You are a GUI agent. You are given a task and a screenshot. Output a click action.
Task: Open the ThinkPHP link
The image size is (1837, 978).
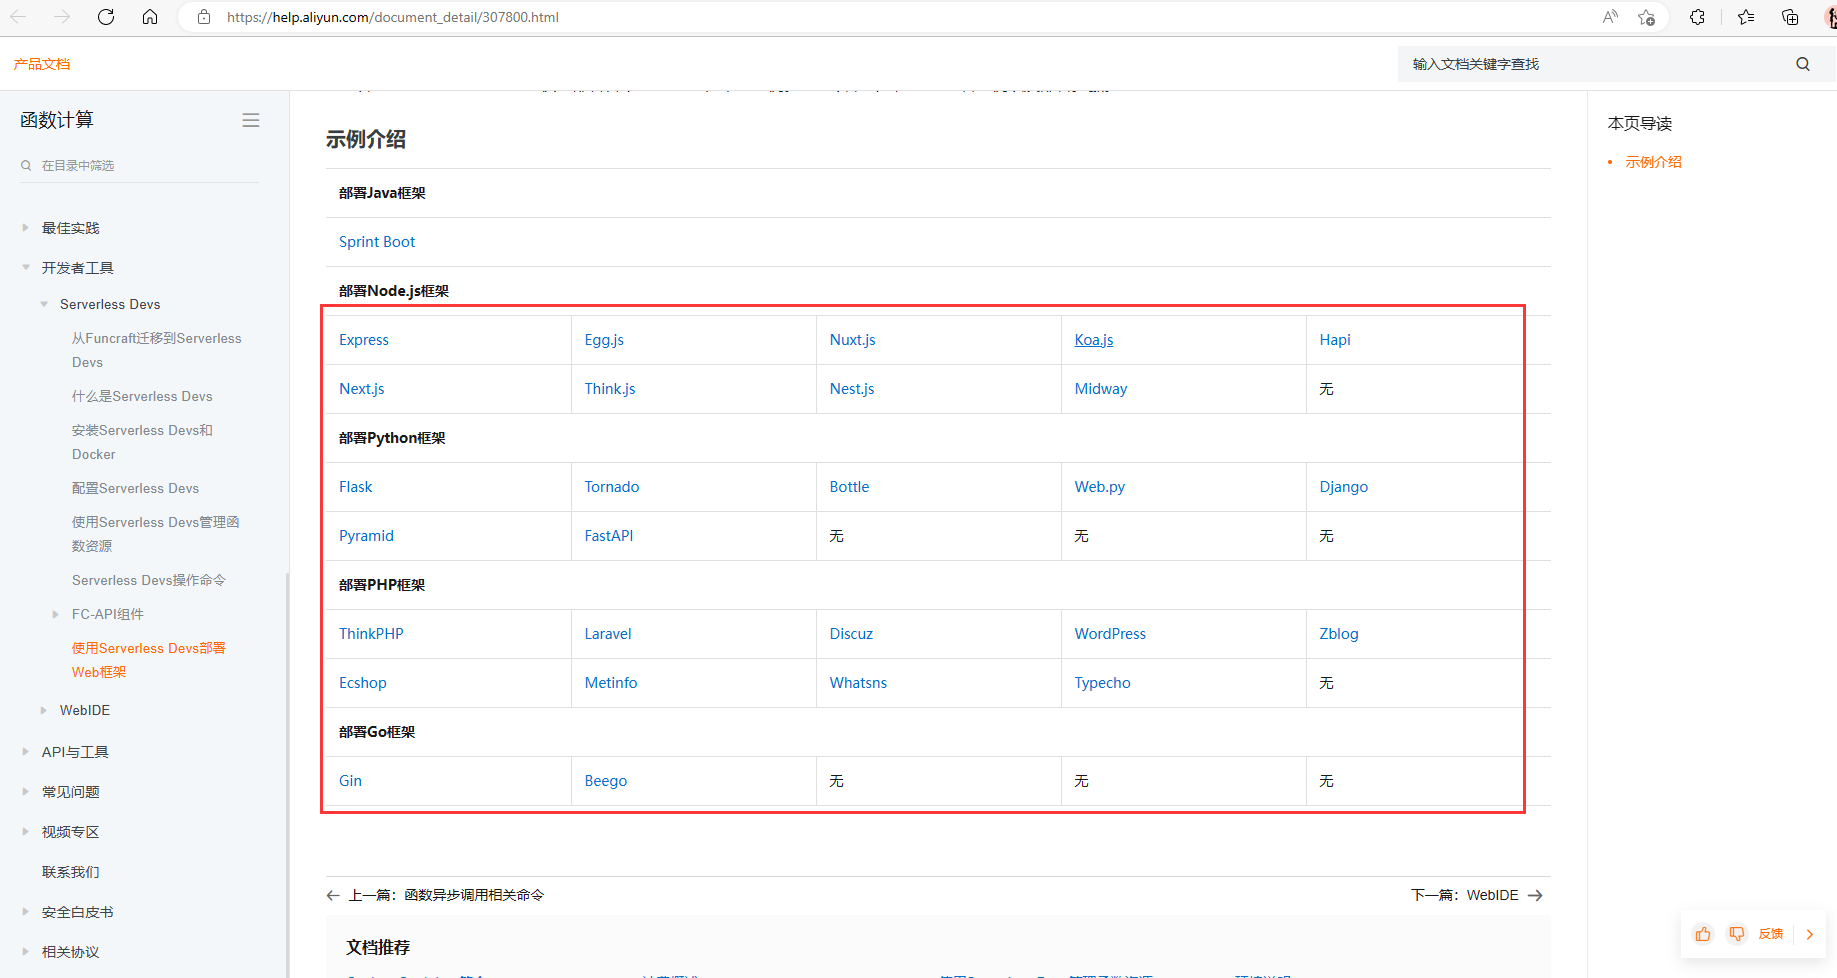(x=371, y=634)
